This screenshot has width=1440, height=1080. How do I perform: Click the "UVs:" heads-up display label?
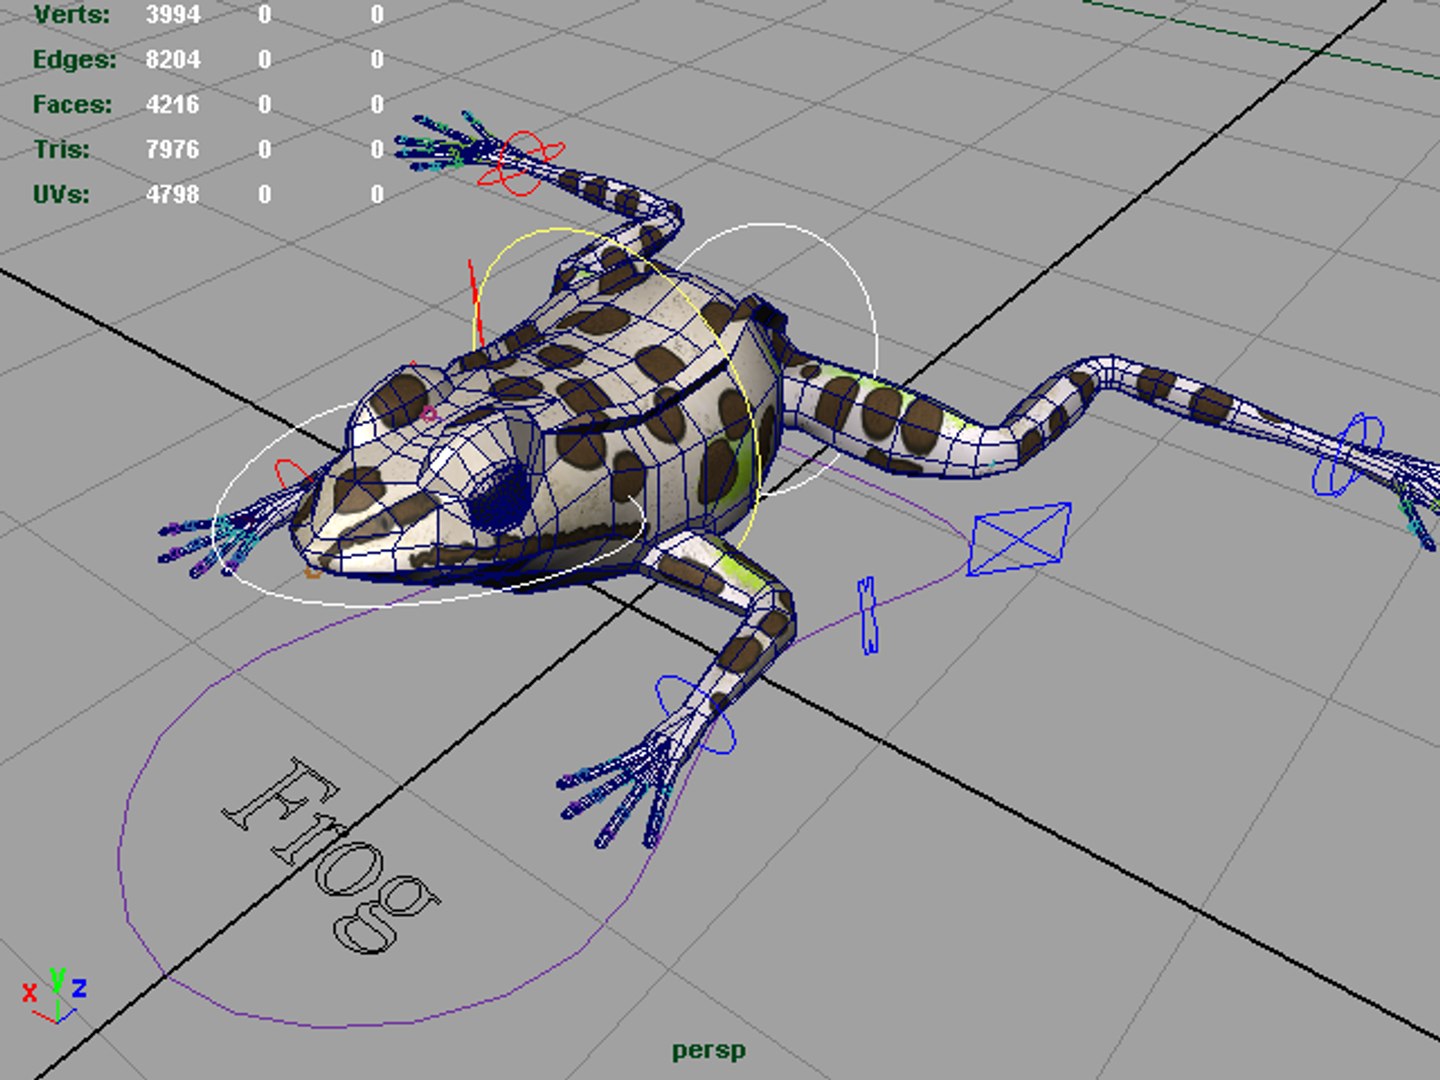coord(61,194)
